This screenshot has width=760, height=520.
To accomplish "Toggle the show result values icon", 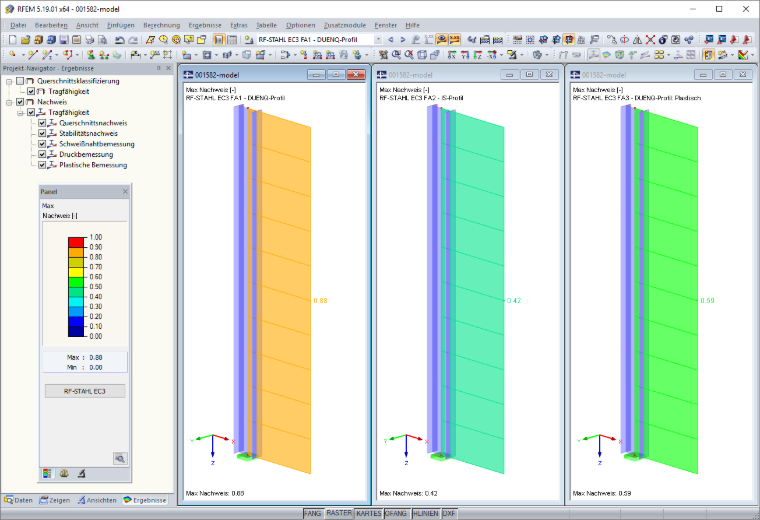I will pyautogui.click(x=454, y=40).
